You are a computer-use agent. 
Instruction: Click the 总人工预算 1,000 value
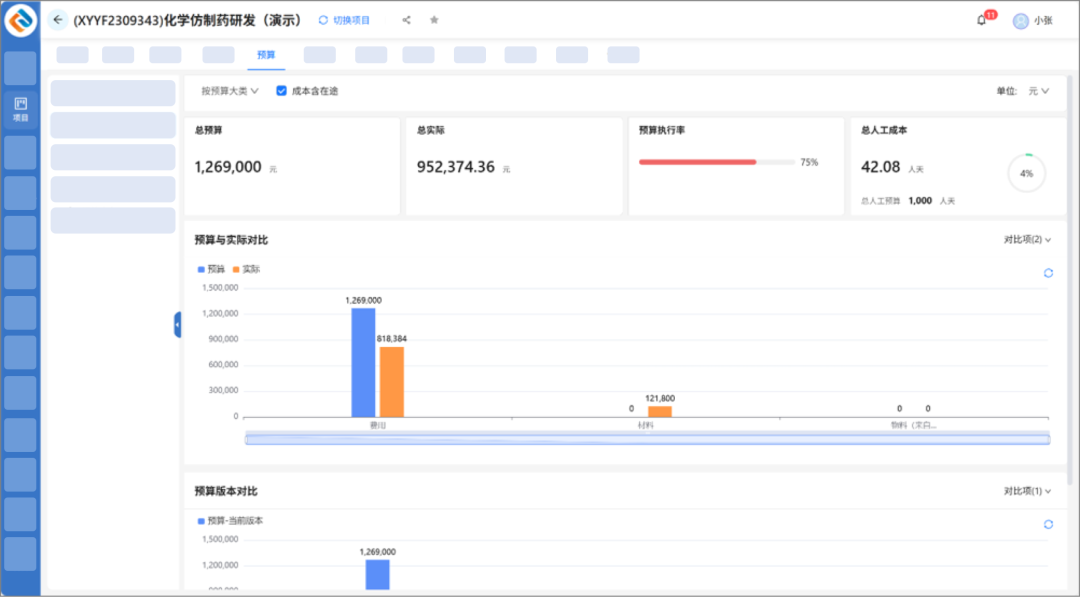(x=920, y=200)
